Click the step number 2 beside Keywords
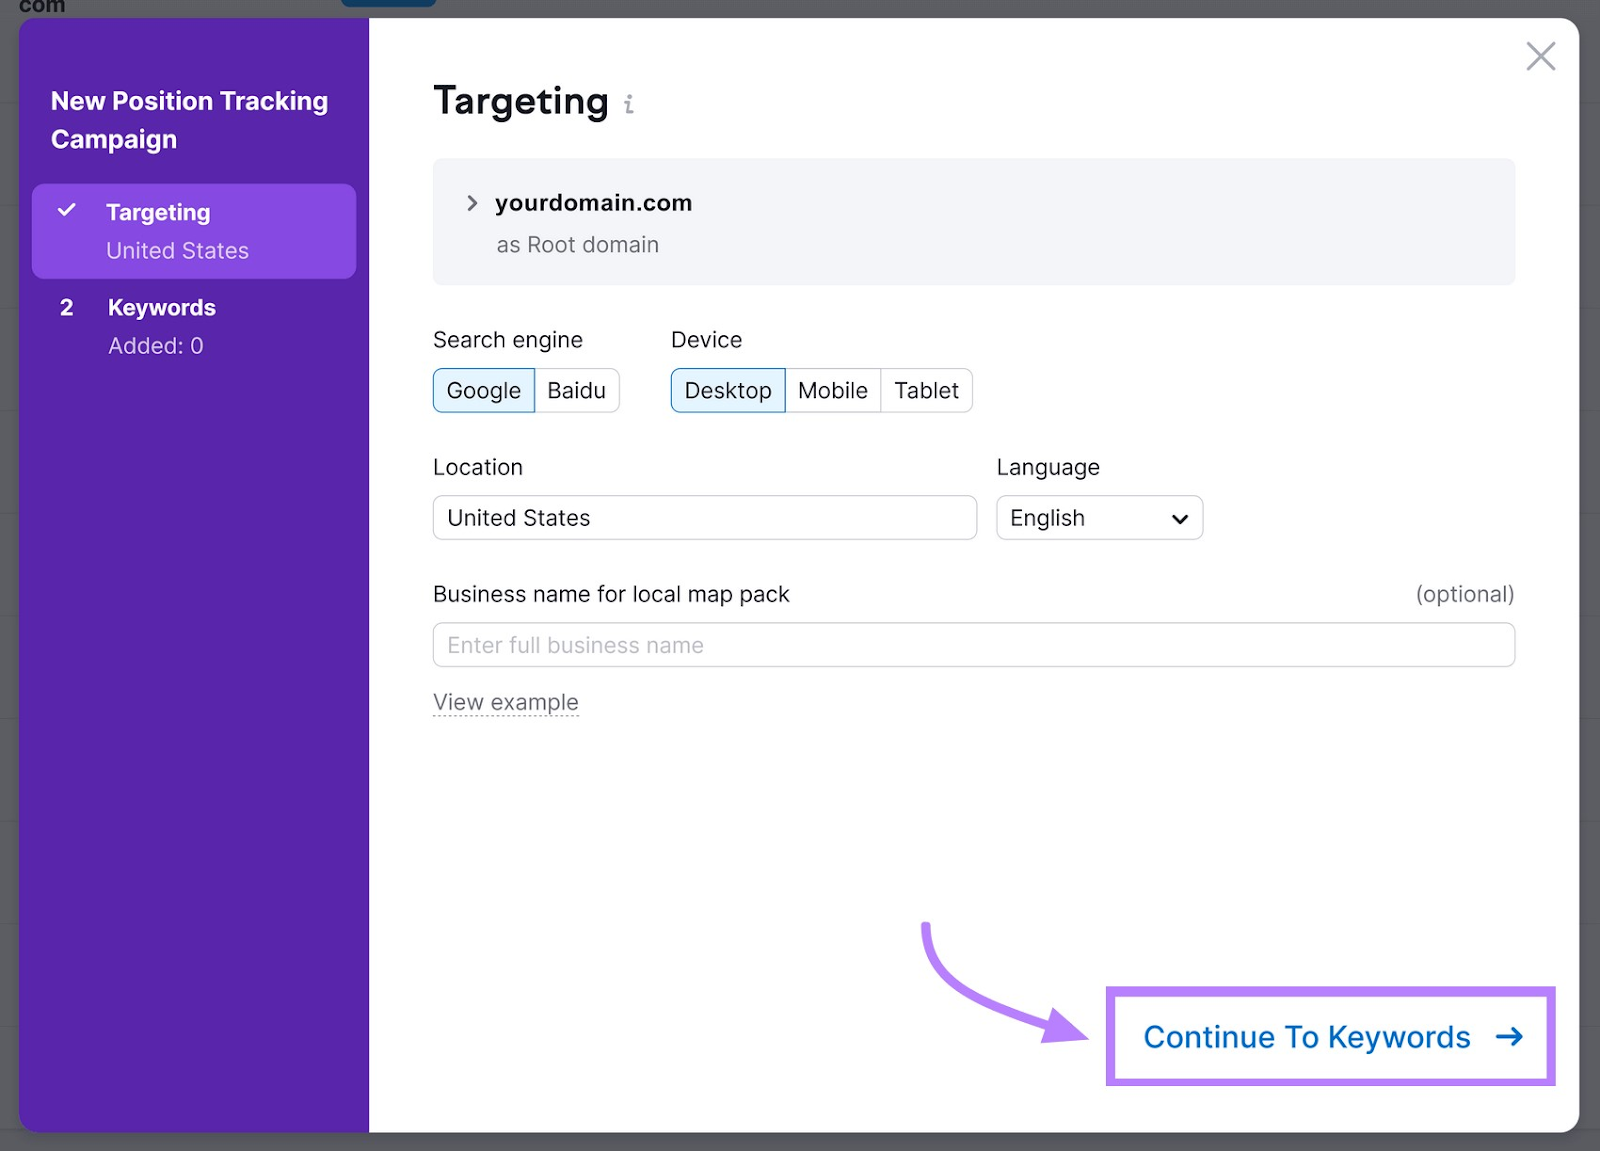This screenshot has width=1600, height=1151. (x=67, y=307)
